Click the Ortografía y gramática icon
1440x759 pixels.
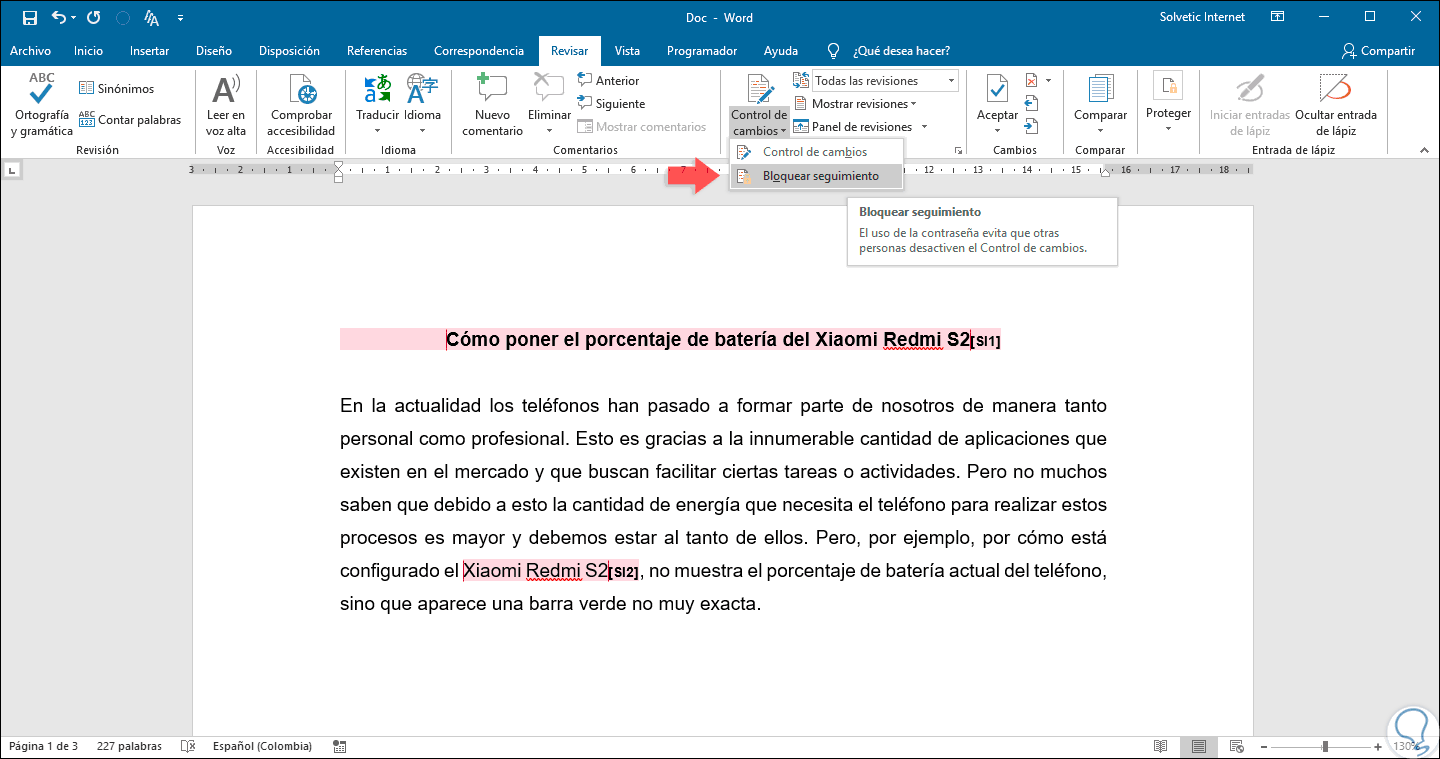pos(41,92)
